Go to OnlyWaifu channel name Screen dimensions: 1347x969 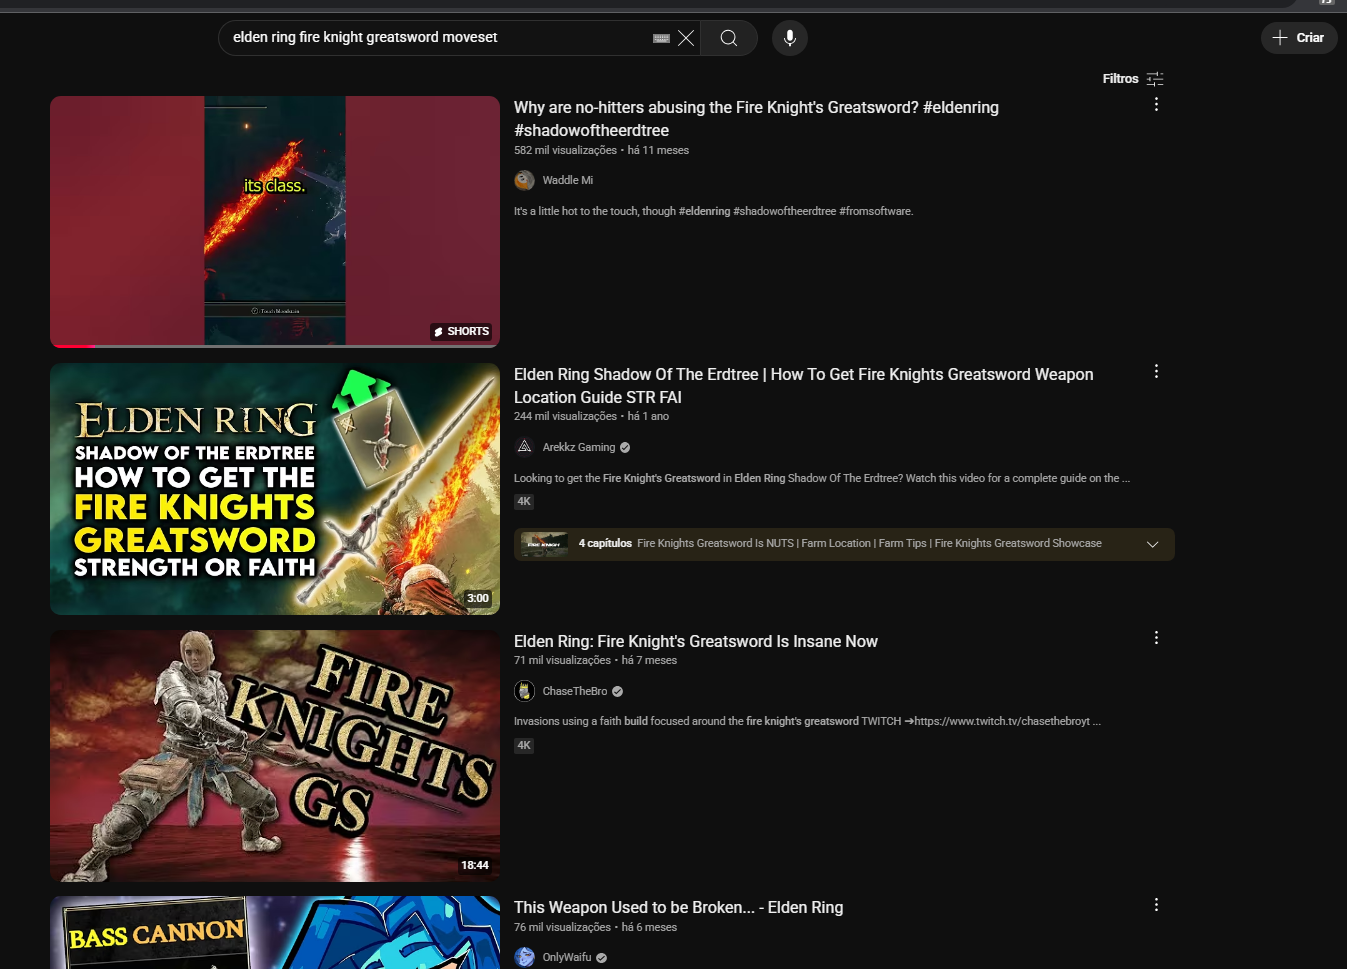point(567,957)
